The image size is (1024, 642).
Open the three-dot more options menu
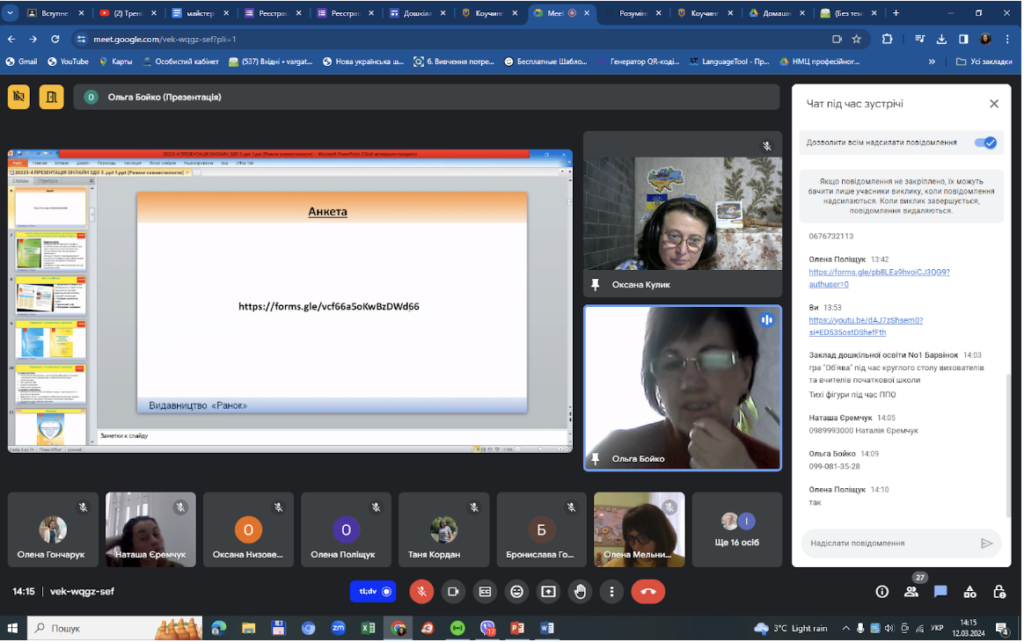point(611,592)
